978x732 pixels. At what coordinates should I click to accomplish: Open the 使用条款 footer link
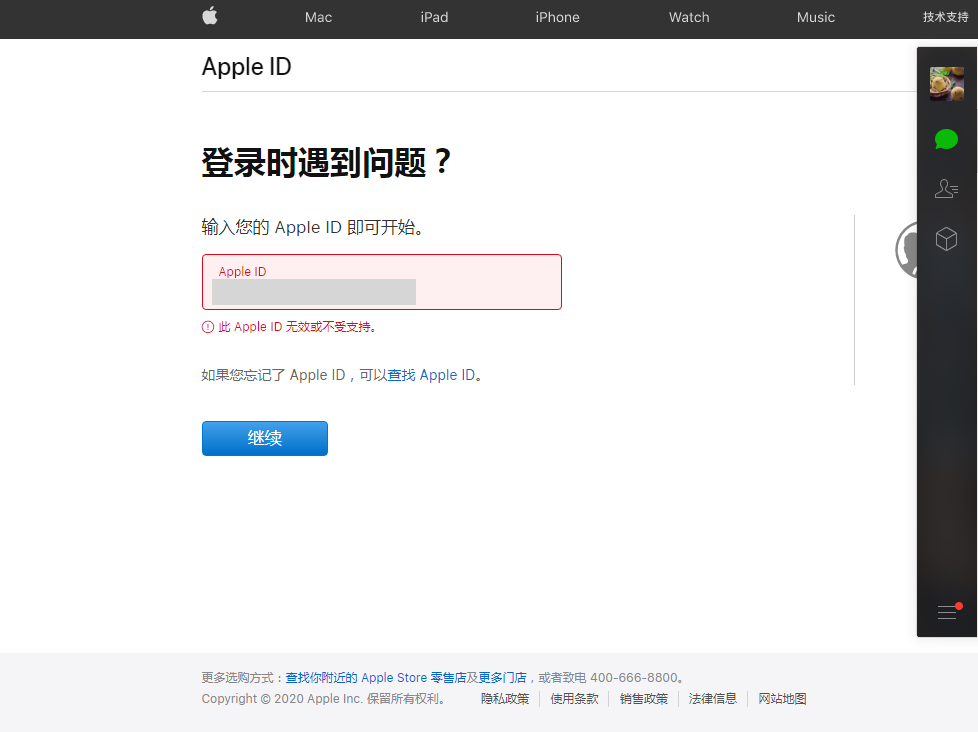574,699
